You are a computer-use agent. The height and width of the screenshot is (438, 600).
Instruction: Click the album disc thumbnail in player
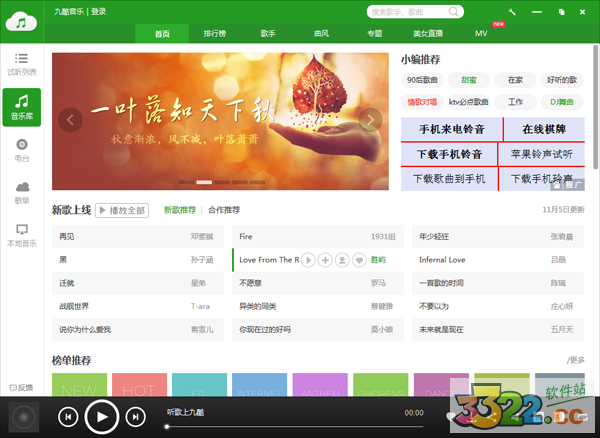pos(24,417)
